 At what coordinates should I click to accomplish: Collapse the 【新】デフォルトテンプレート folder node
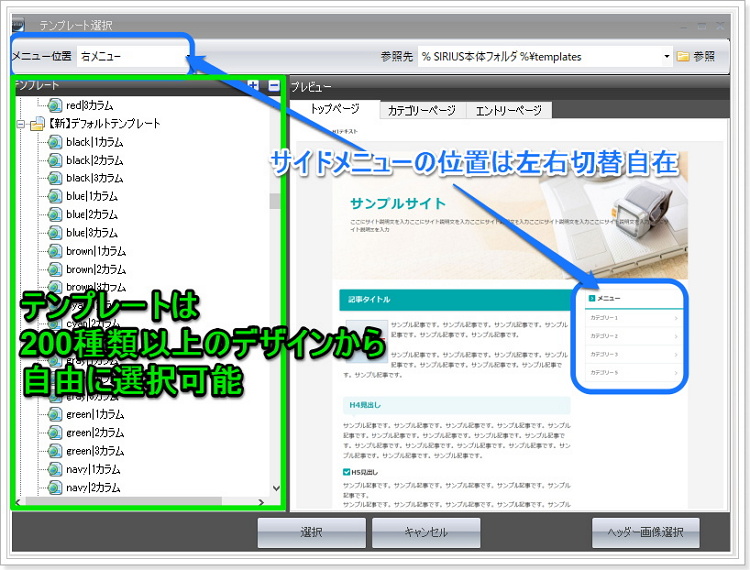(x=21, y=124)
